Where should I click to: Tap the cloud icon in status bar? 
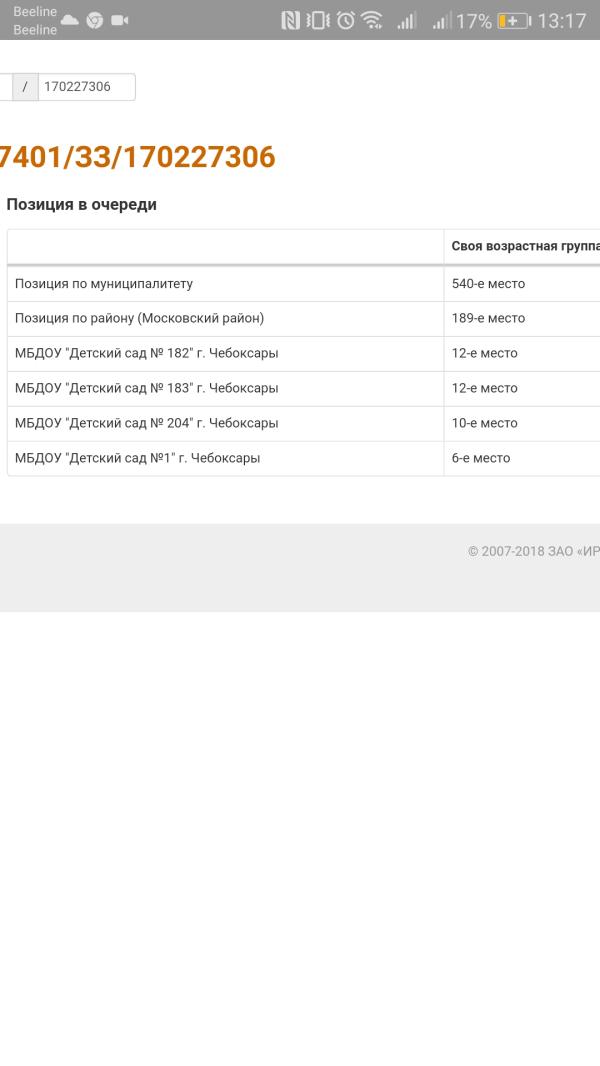(69, 20)
